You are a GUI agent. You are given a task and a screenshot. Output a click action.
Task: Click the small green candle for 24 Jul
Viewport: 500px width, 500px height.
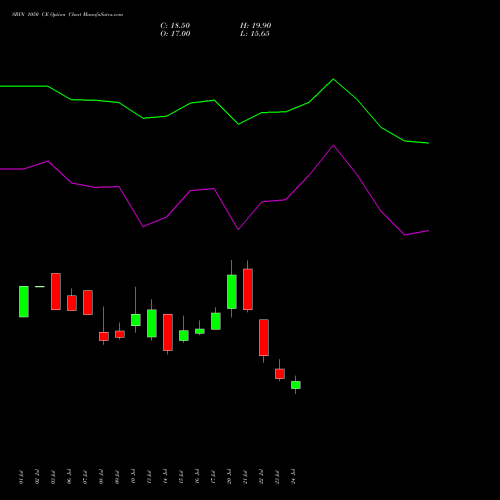point(296,385)
